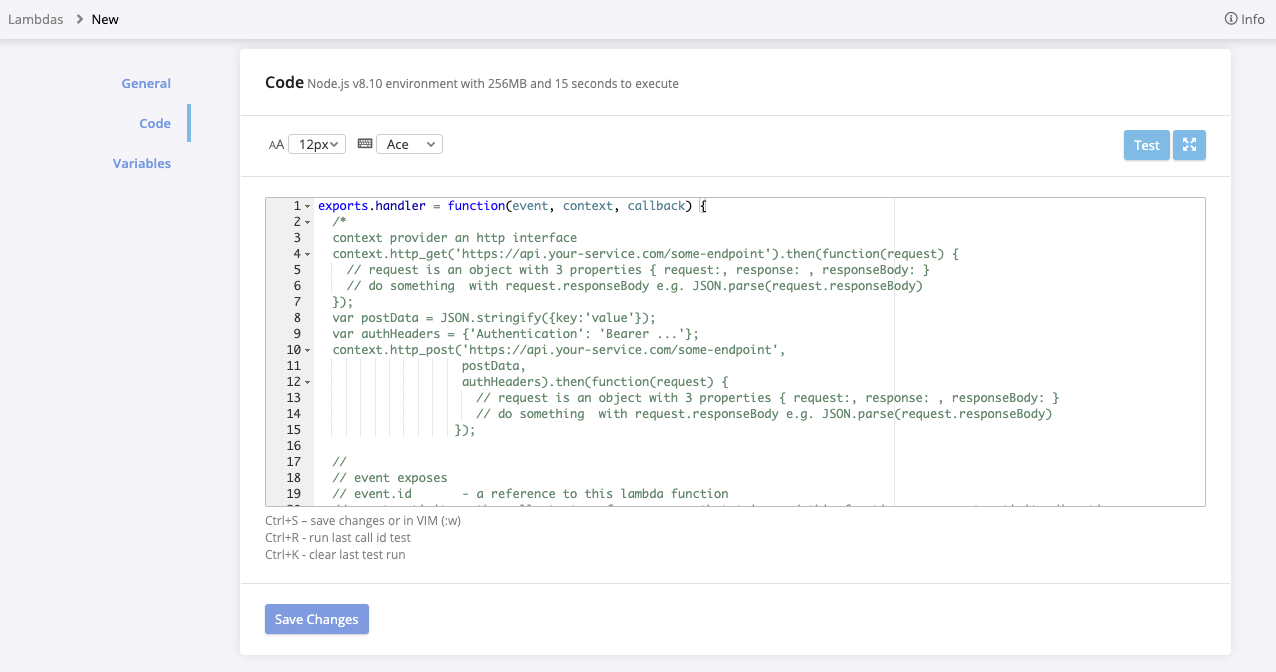This screenshot has width=1276, height=672.
Task: Click the keyboard icon beside Ace
Action: (x=364, y=144)
